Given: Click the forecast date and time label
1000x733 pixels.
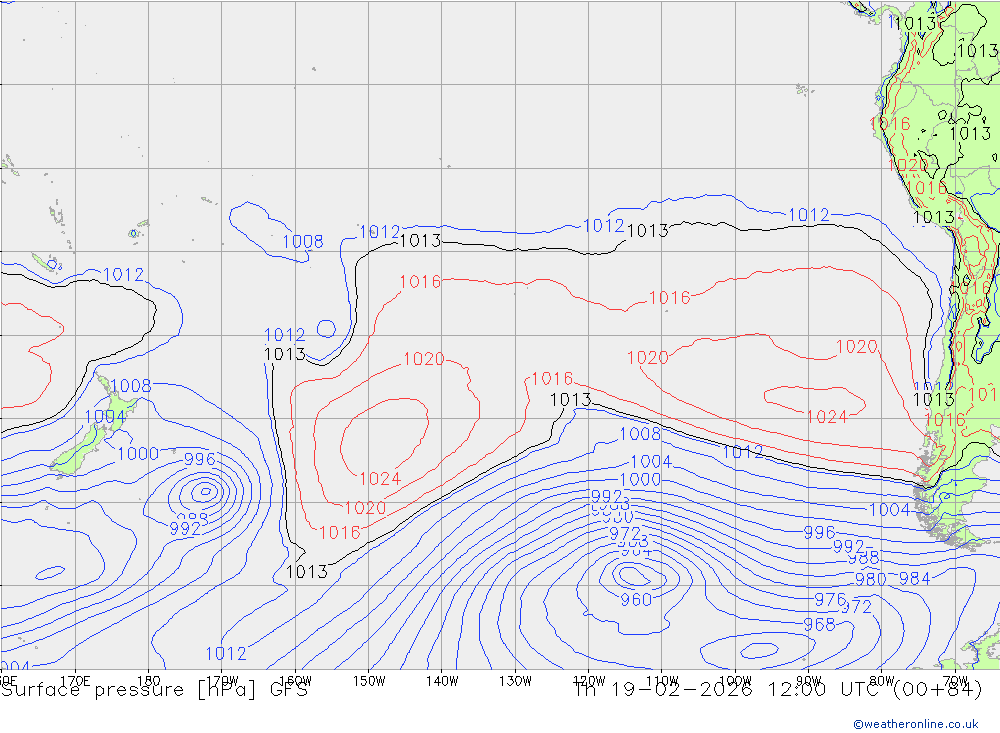Looking at the screenshot, I should (777, 689).
